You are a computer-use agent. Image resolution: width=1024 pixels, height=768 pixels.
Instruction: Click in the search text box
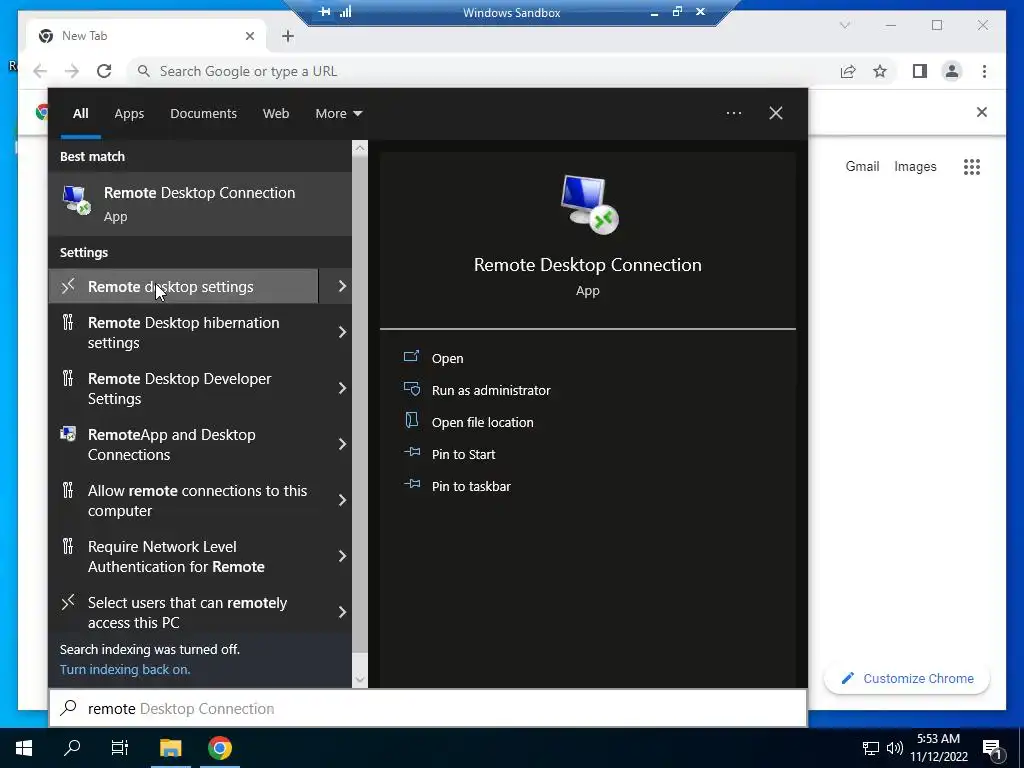(428, 709)
